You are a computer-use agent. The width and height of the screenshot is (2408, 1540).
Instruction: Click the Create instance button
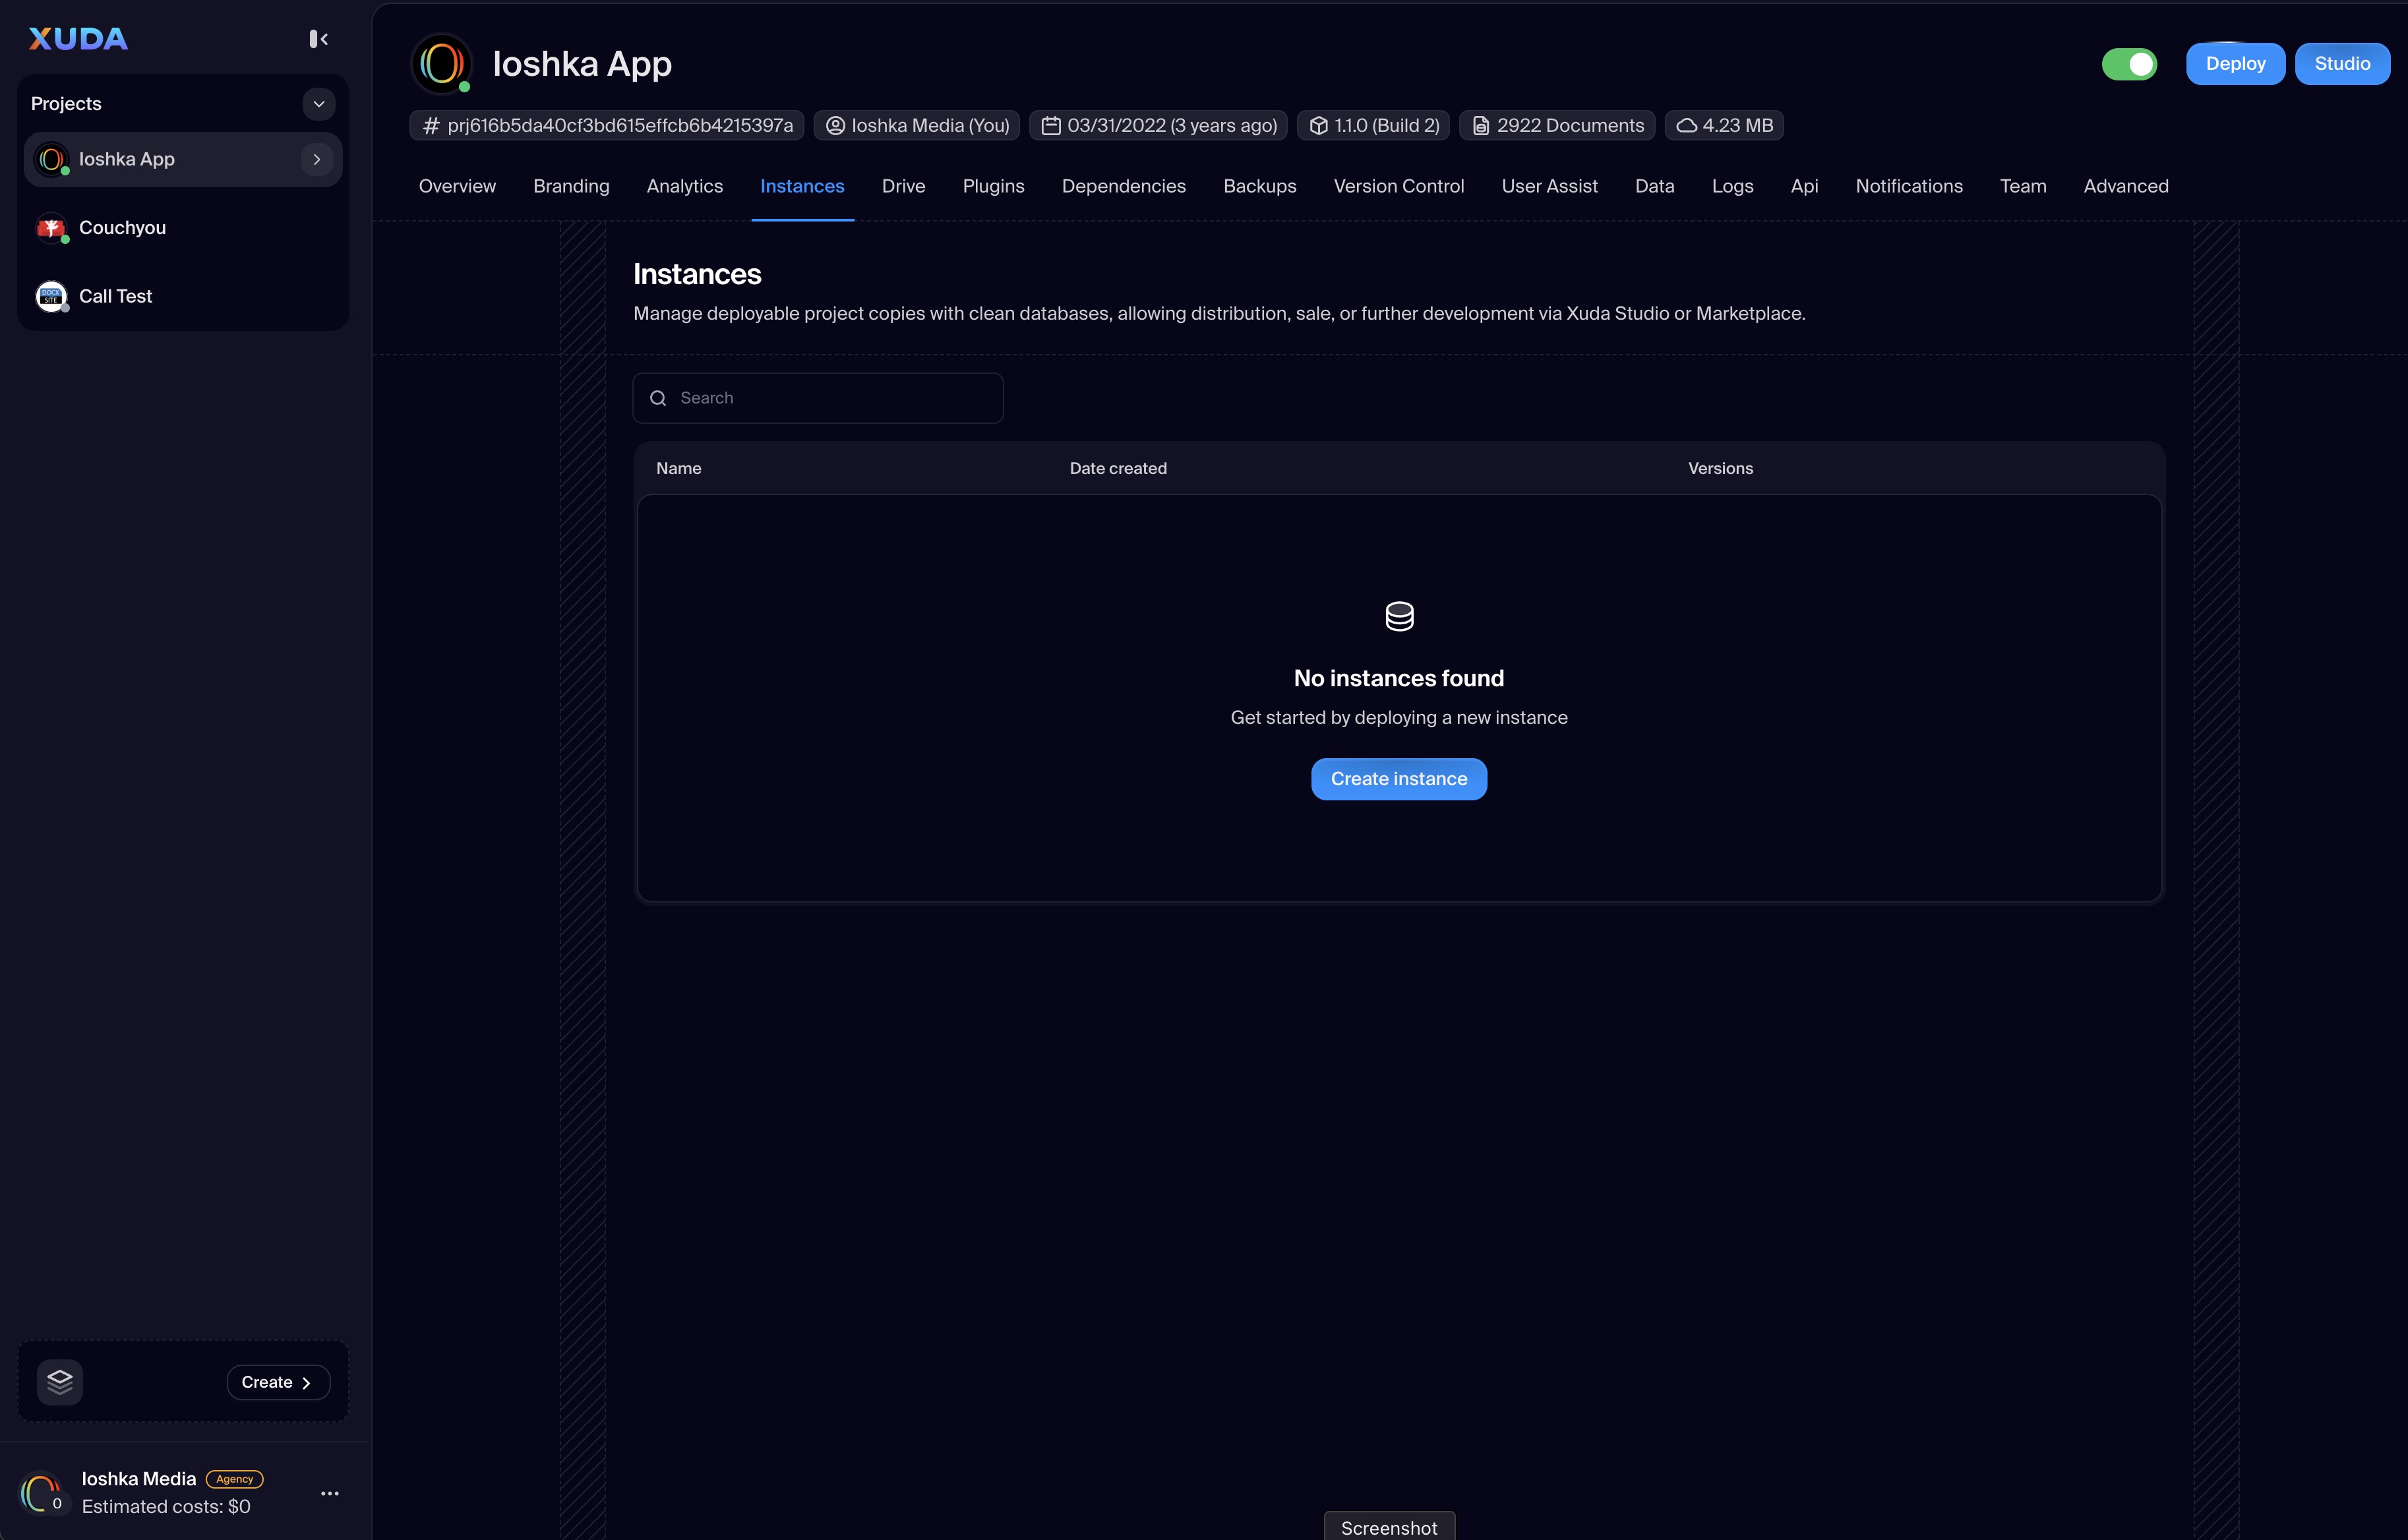pyautogui.click(x=1398, y=779)
